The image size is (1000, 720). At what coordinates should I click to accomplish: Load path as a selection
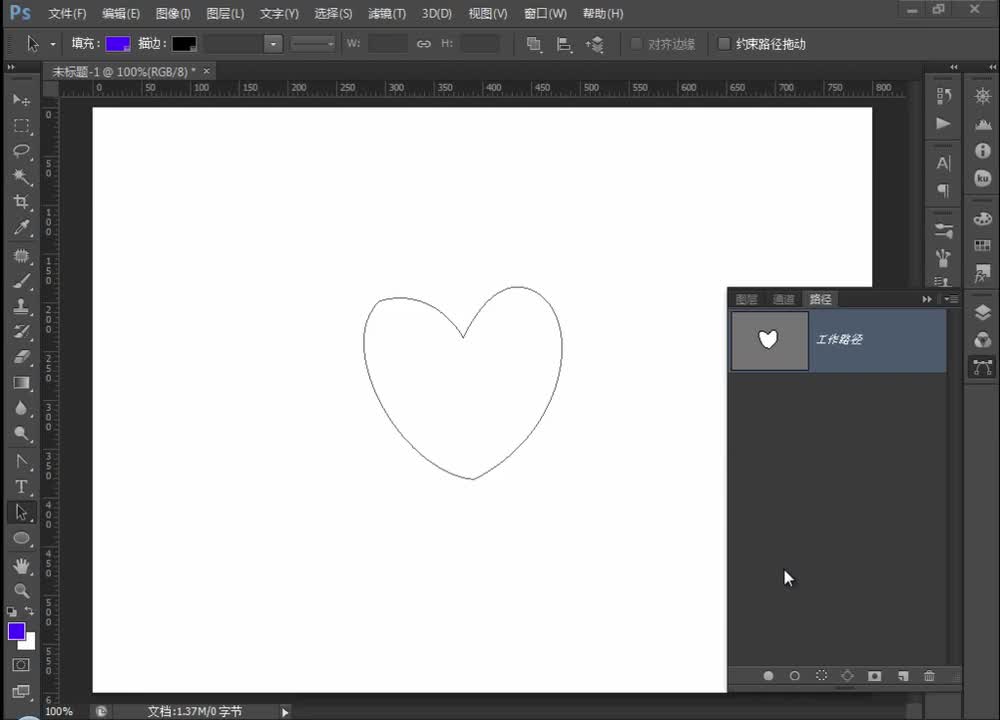pos(821,675)
